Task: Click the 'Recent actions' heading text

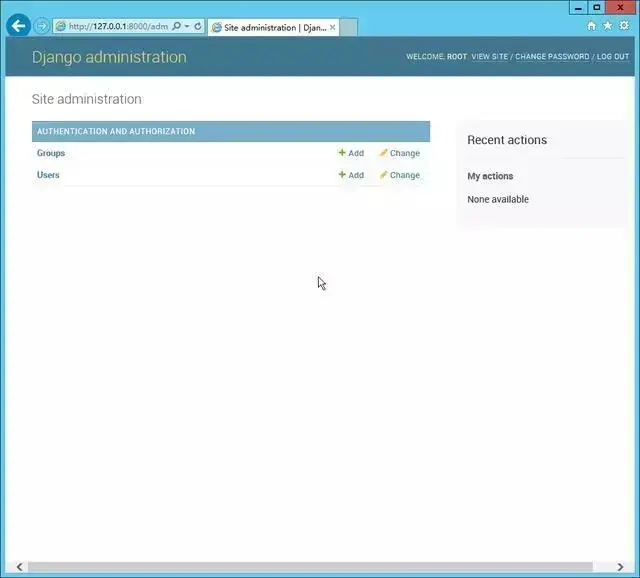Action: (x=507, y=140)
